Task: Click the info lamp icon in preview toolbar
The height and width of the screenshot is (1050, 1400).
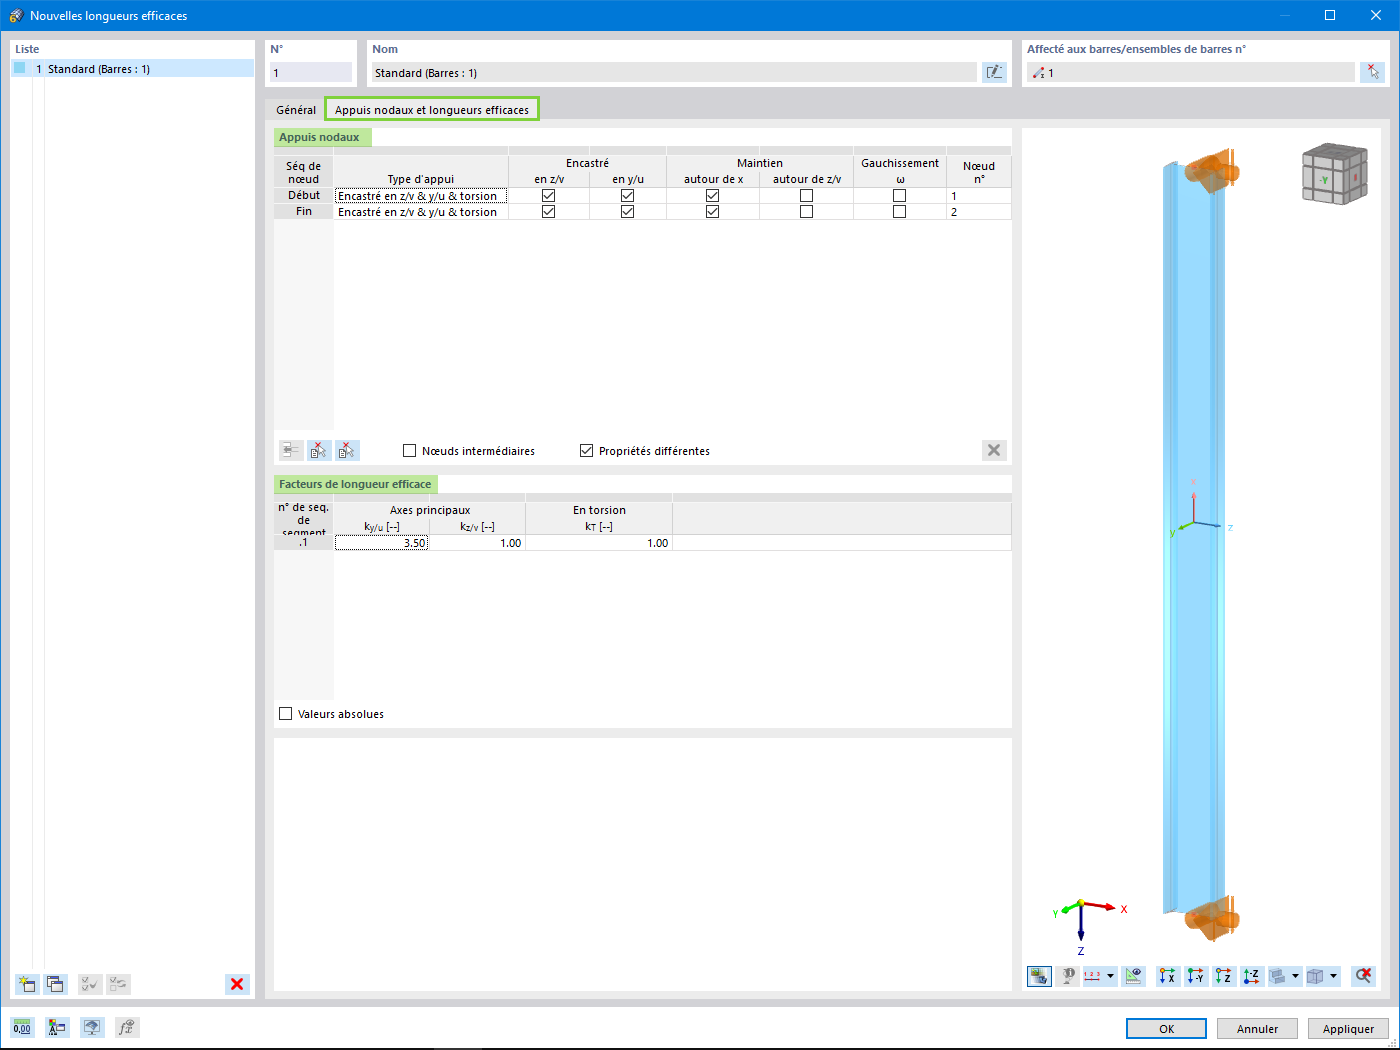Action: [x=1067, y=976]
